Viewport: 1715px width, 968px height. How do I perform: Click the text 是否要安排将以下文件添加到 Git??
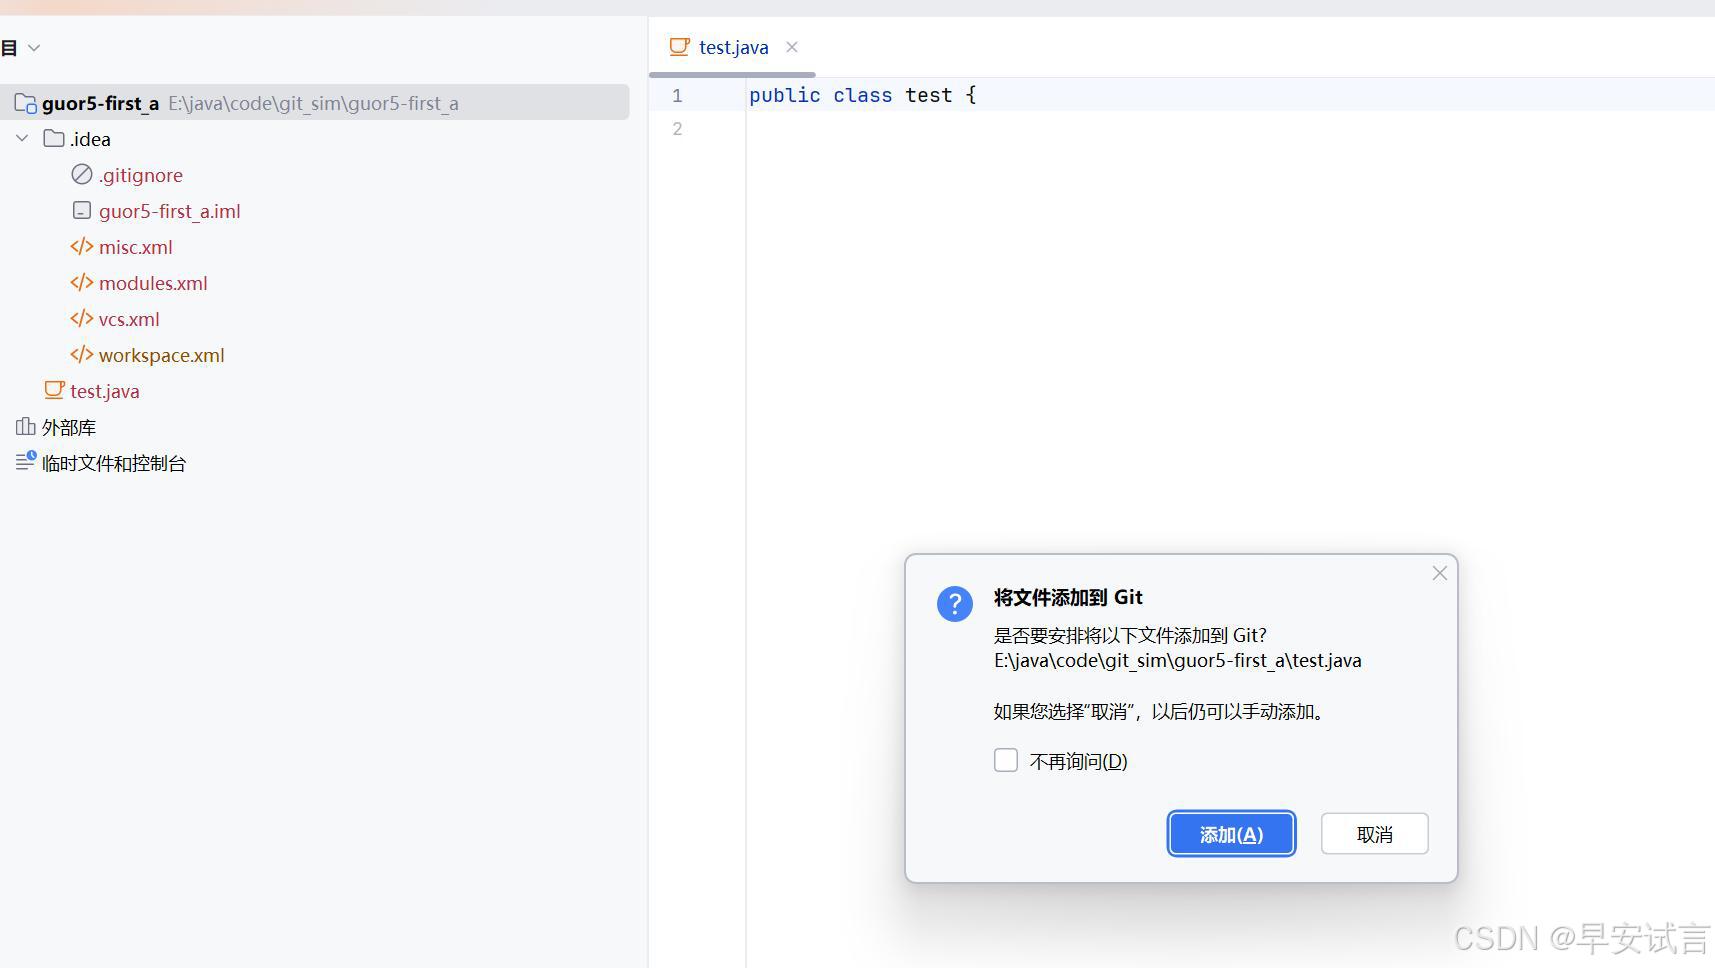coord(1130,635)
